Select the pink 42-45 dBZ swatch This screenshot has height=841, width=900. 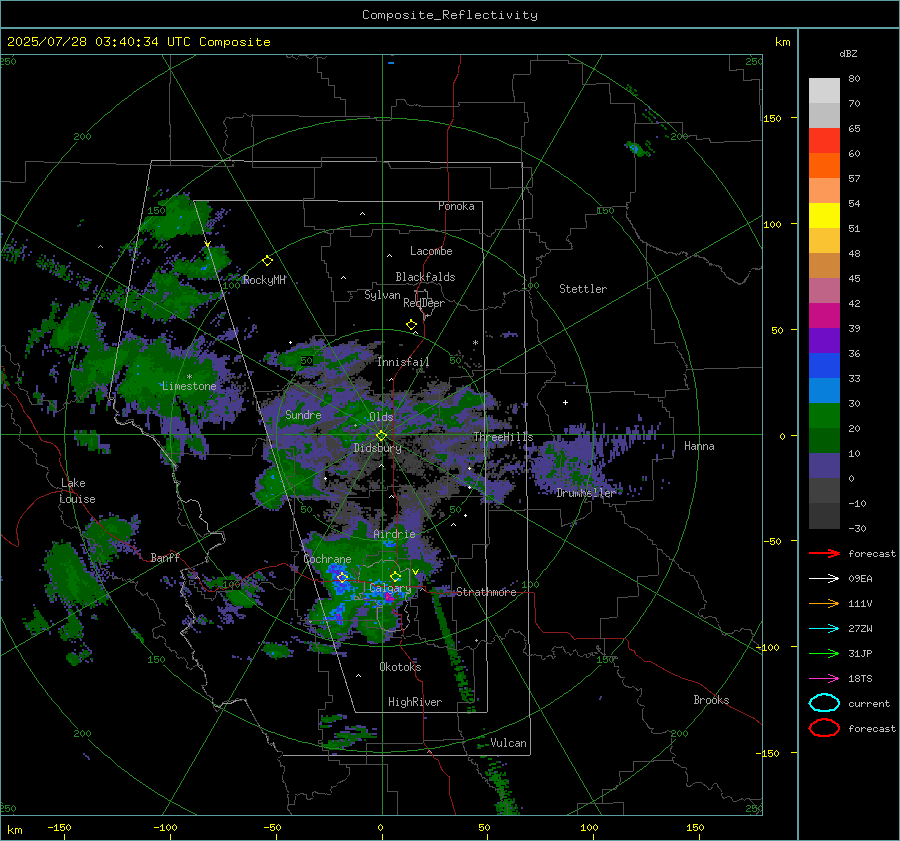pyautogui.click(x=824, y=290)
